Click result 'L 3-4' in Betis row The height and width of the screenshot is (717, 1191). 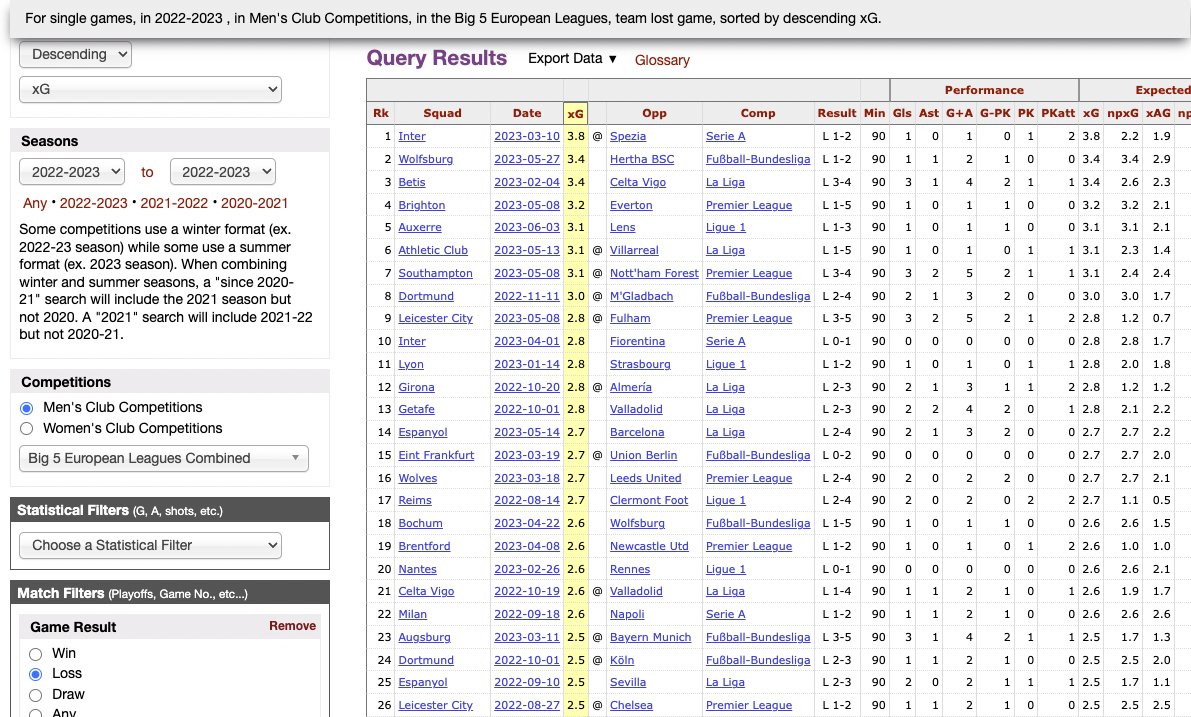click(x=837, y=182)
